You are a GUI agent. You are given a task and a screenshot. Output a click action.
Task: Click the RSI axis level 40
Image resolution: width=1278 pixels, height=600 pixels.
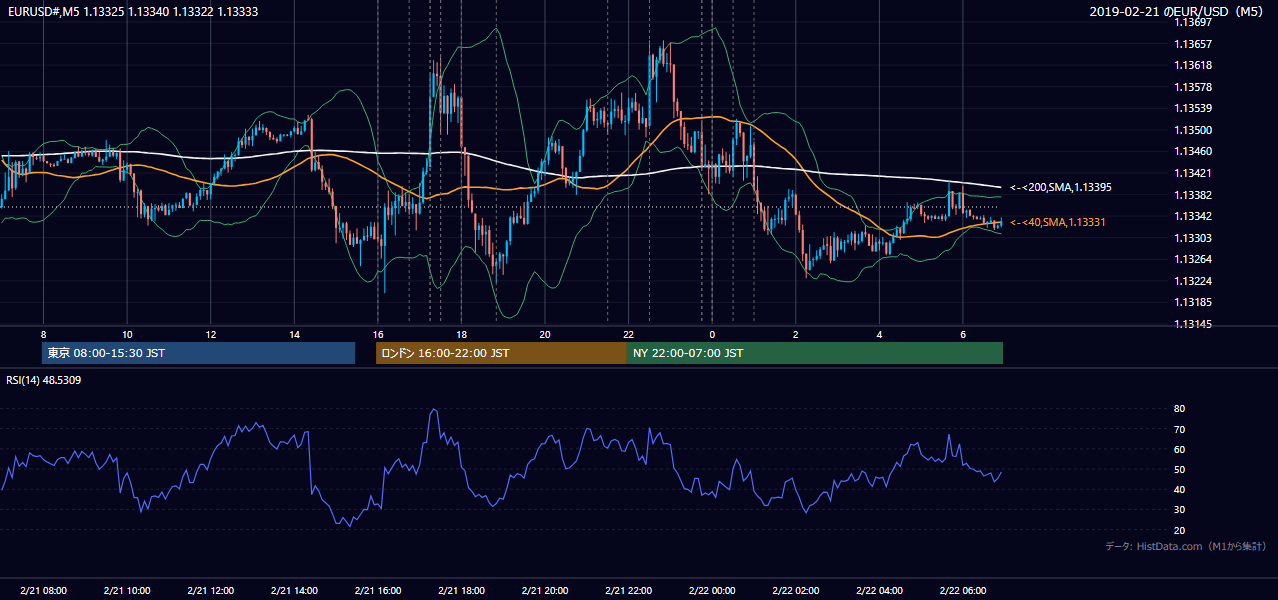pyautogui.click(x=1179, y=489)
